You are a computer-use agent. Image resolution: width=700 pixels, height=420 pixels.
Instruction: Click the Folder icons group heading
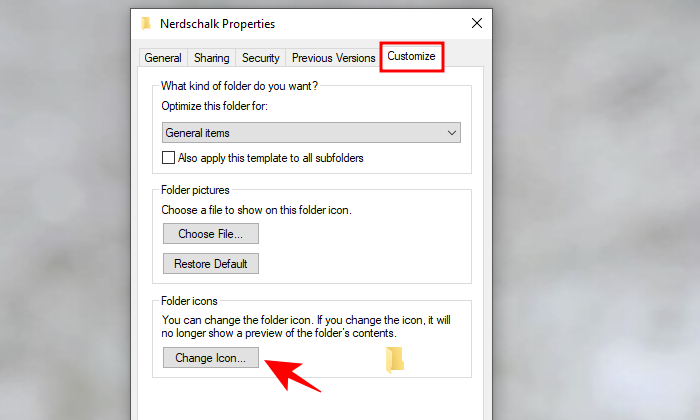pyautogui.click(x=189, y=301)
